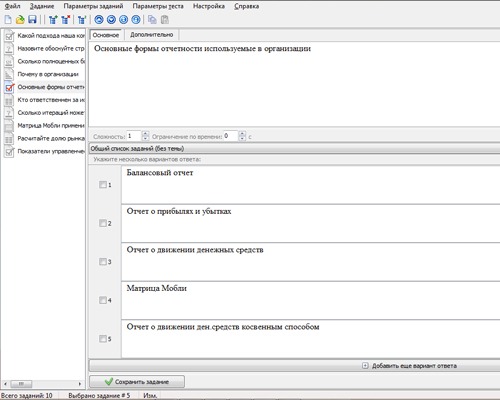Viewport: 500px width, 400px height.
Task: Click the Ограничение по времени input field
Action: [231, 136]
